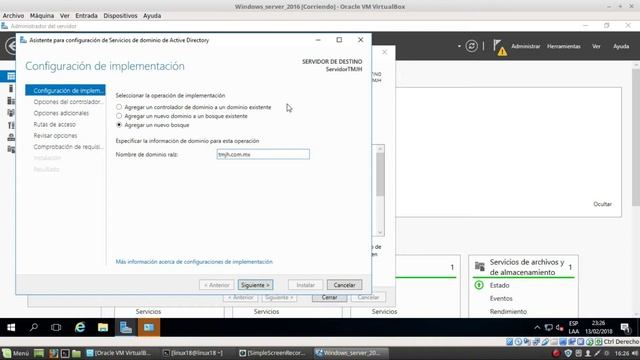The height and width of the screenshot is (360, 640).
Task: Click the file services tile icon
Action: coord(480,267)
